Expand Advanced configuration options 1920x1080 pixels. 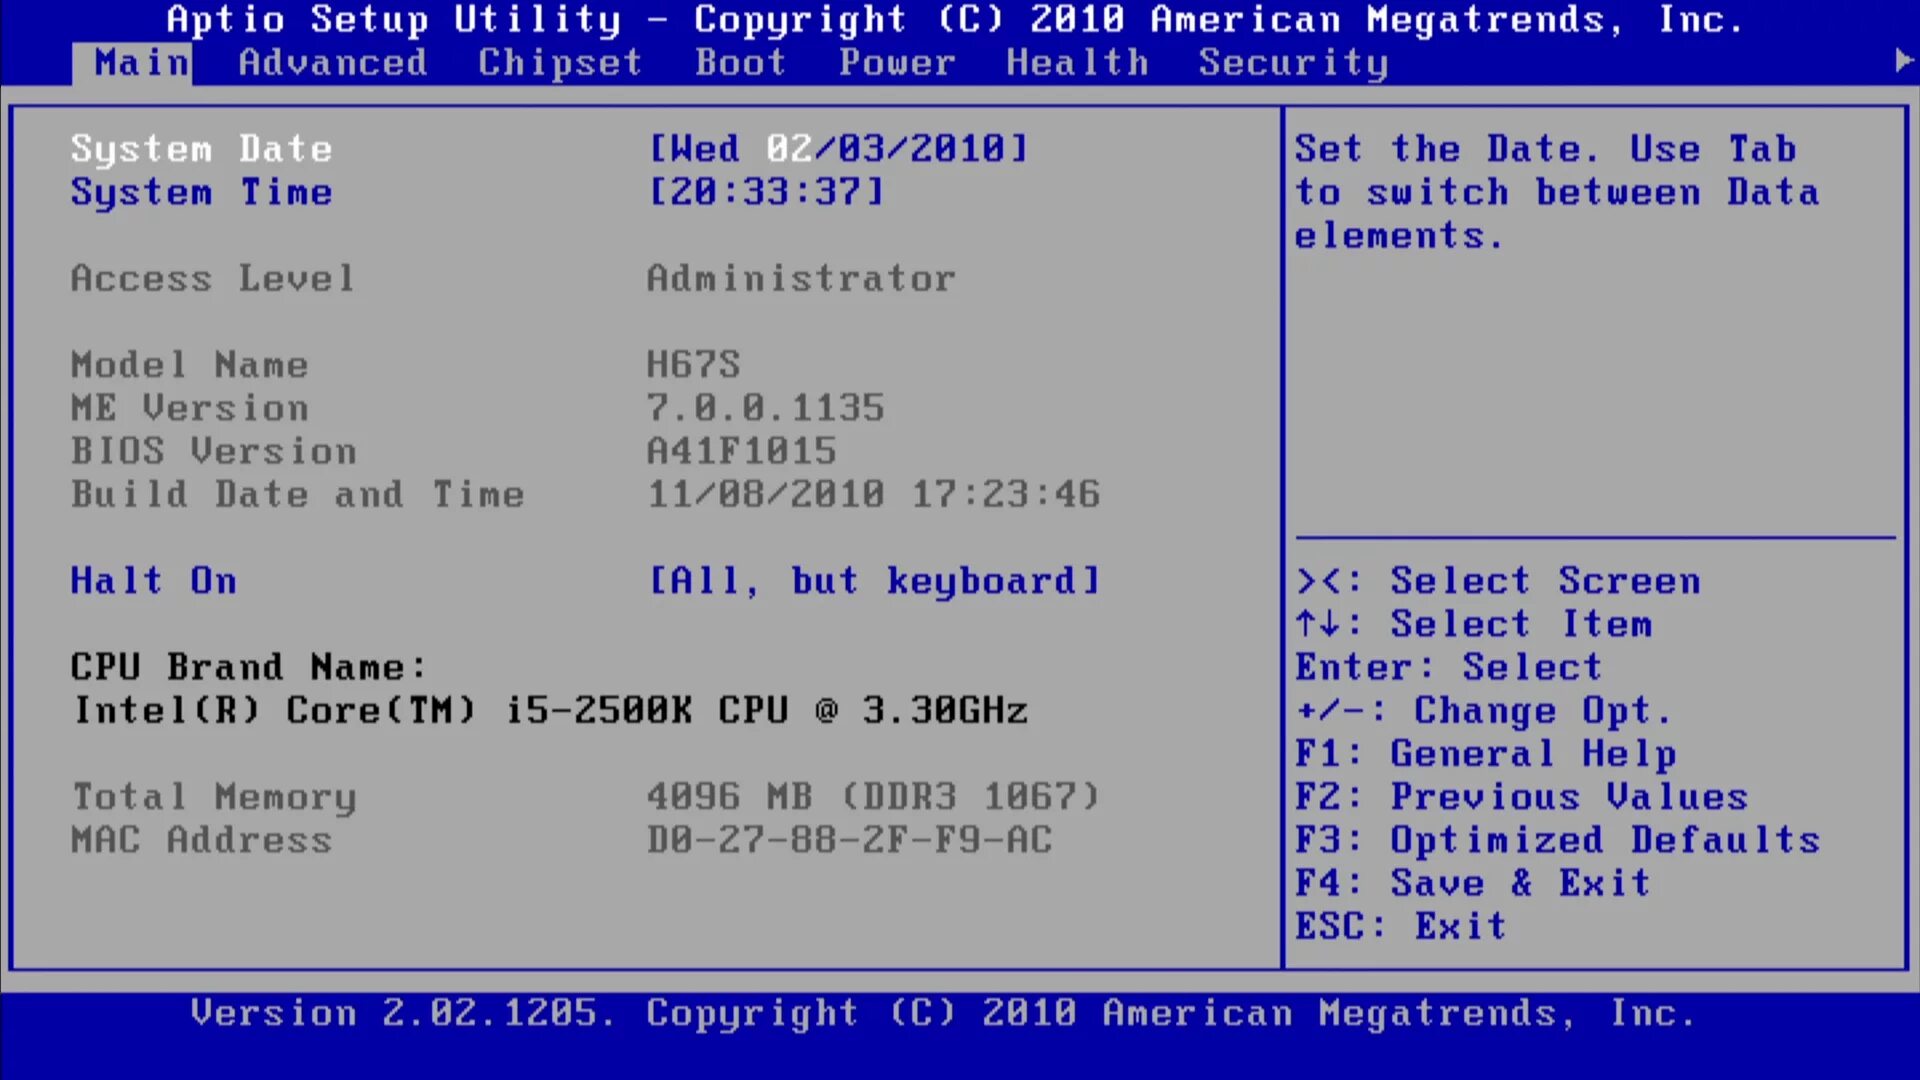tap(330, 62)
